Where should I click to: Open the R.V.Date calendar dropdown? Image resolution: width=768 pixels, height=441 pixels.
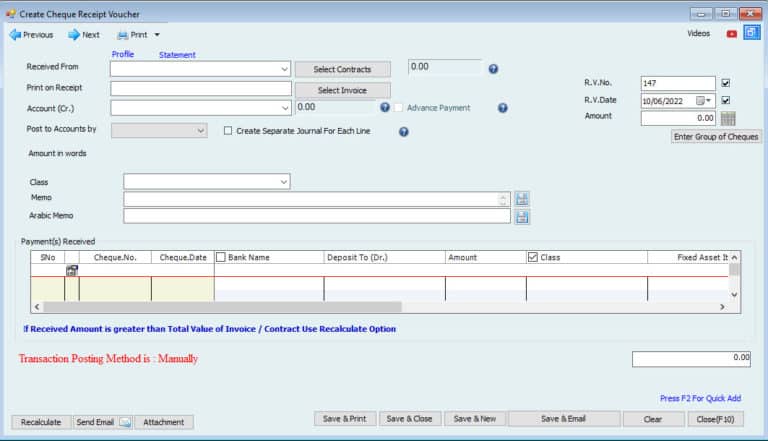click(x=708, y=100)
